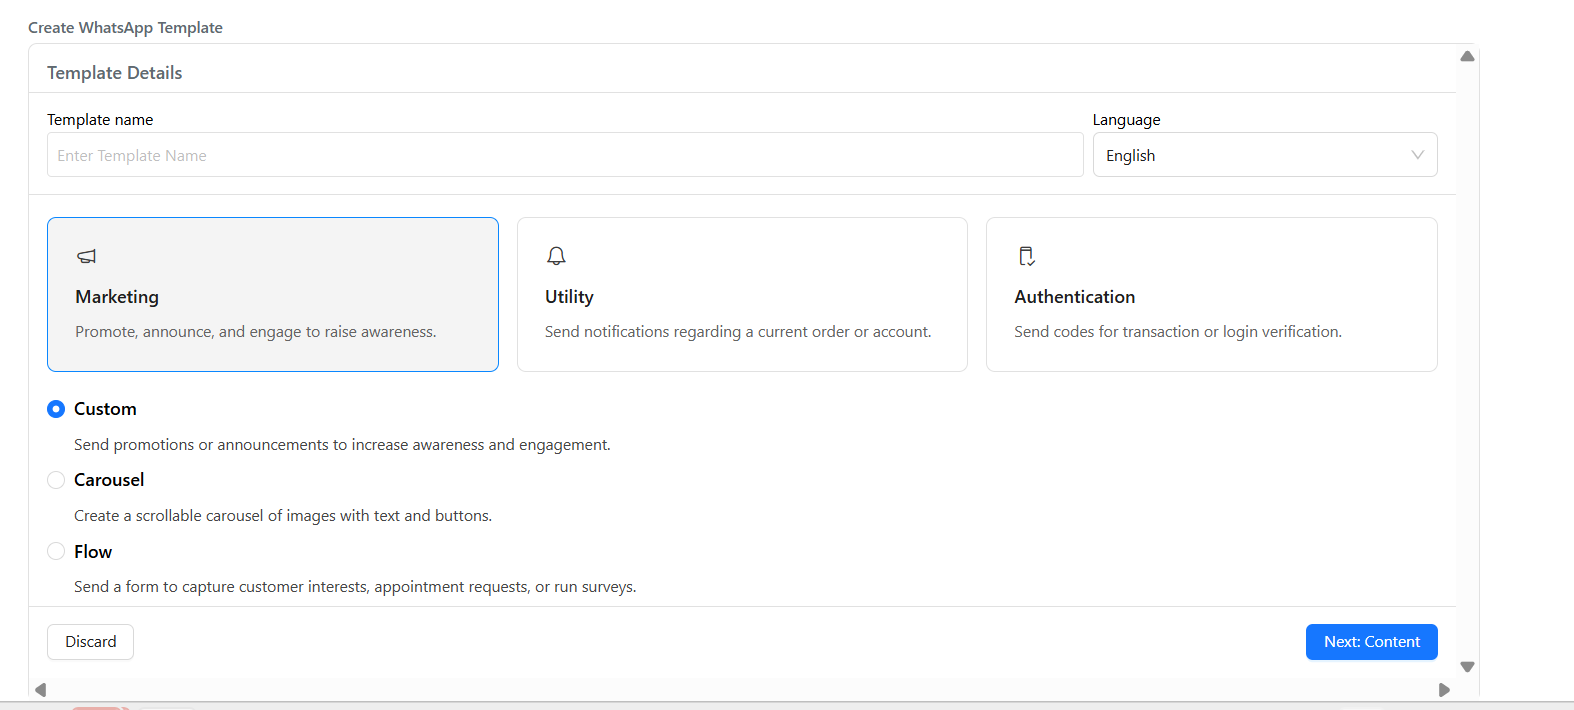
Task: Click 'Send promotions or announcements' description text
Action: tap(342, 445)
